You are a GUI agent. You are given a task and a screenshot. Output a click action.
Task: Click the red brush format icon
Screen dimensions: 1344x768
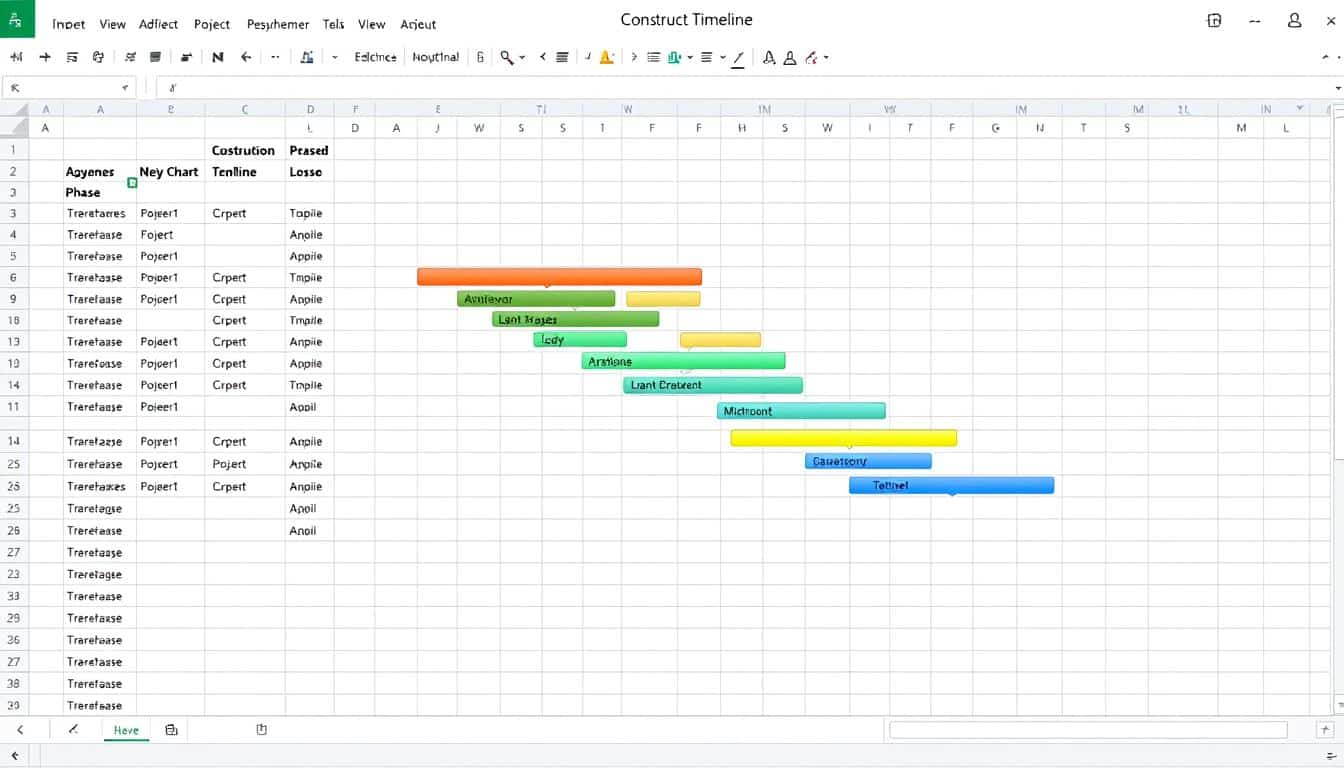click(811, 58)
